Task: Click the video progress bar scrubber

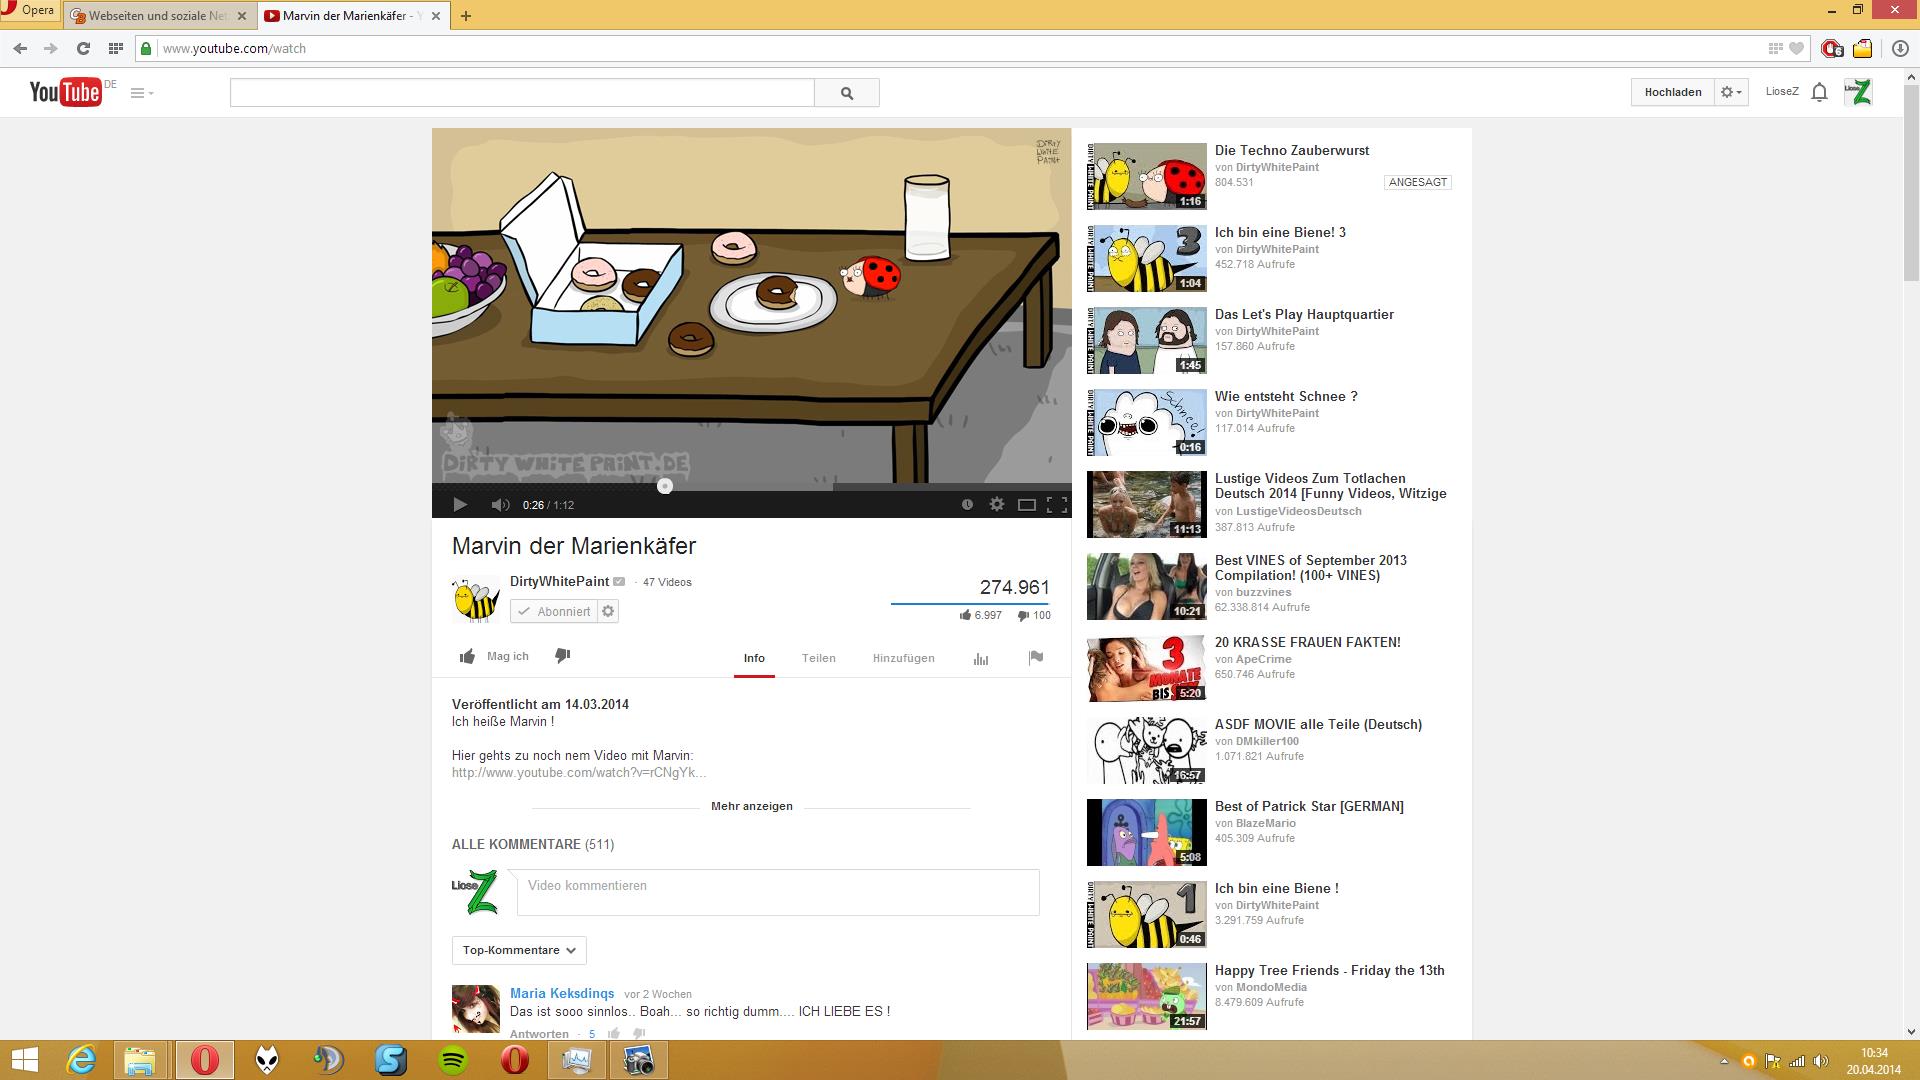Action: point(665,486)
